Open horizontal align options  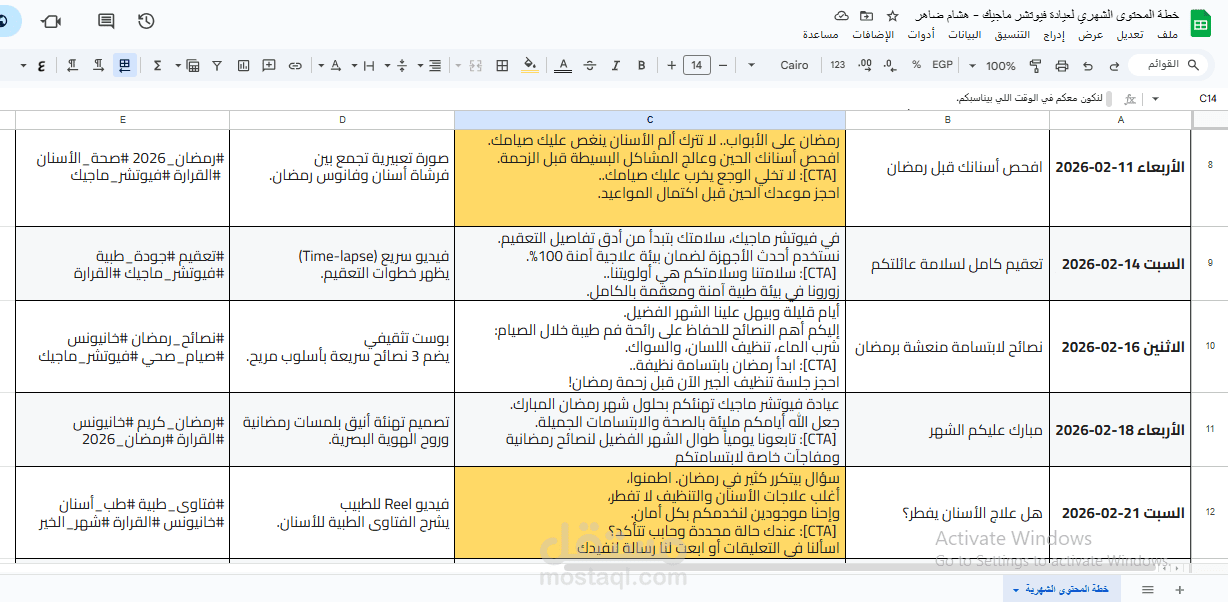click(x=435, y=66)
